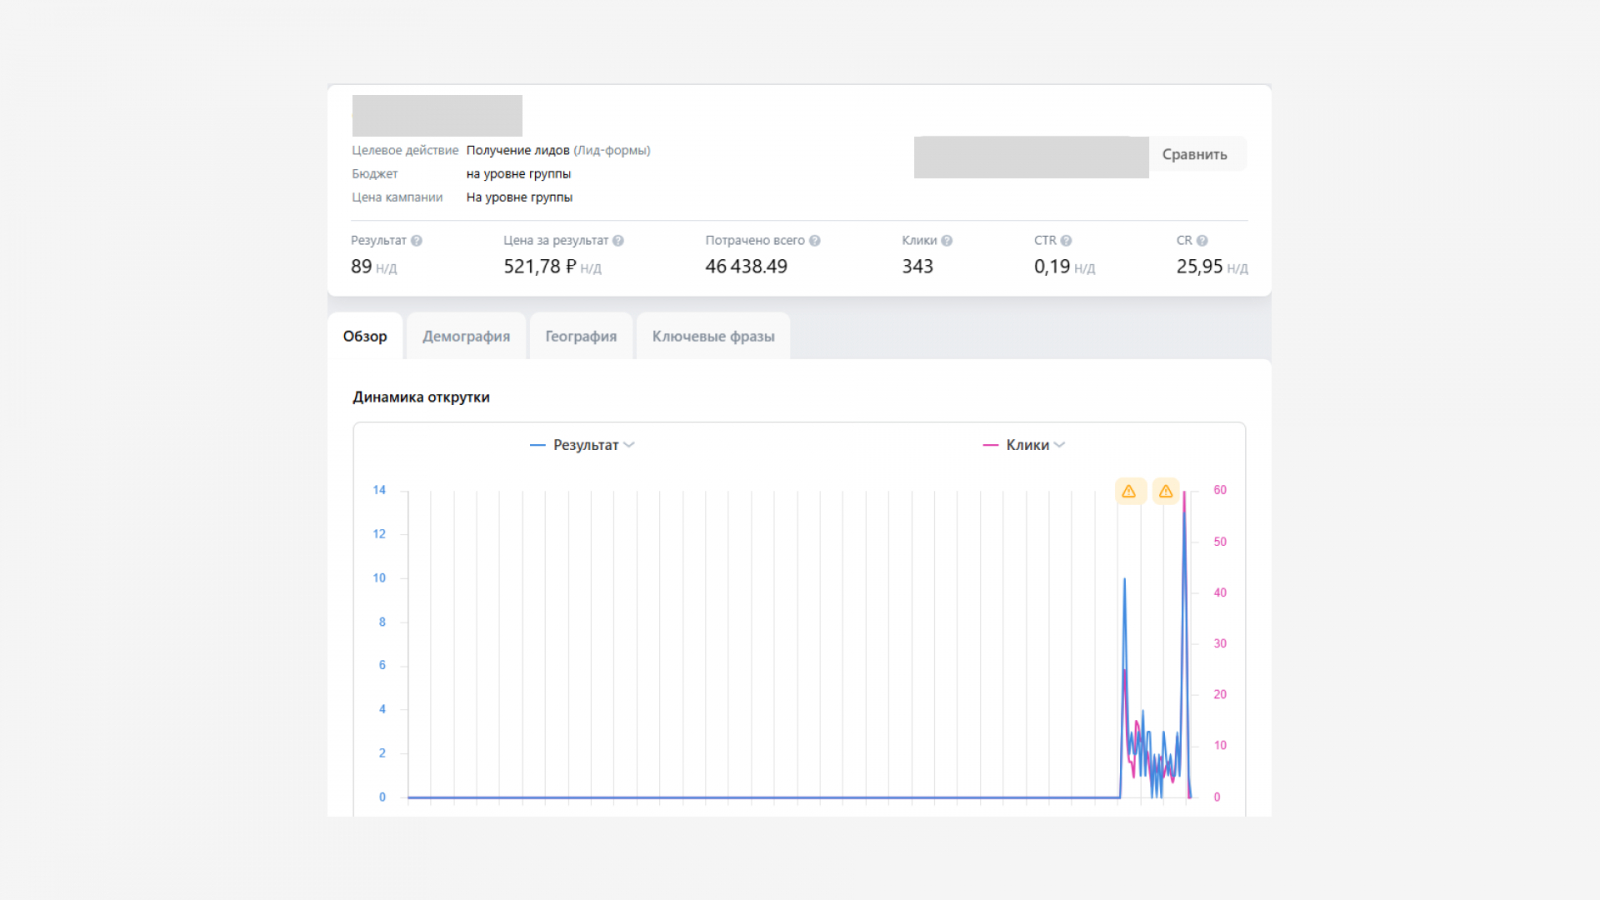Click the CTR value 0,19

click(x=1052, y=267)
